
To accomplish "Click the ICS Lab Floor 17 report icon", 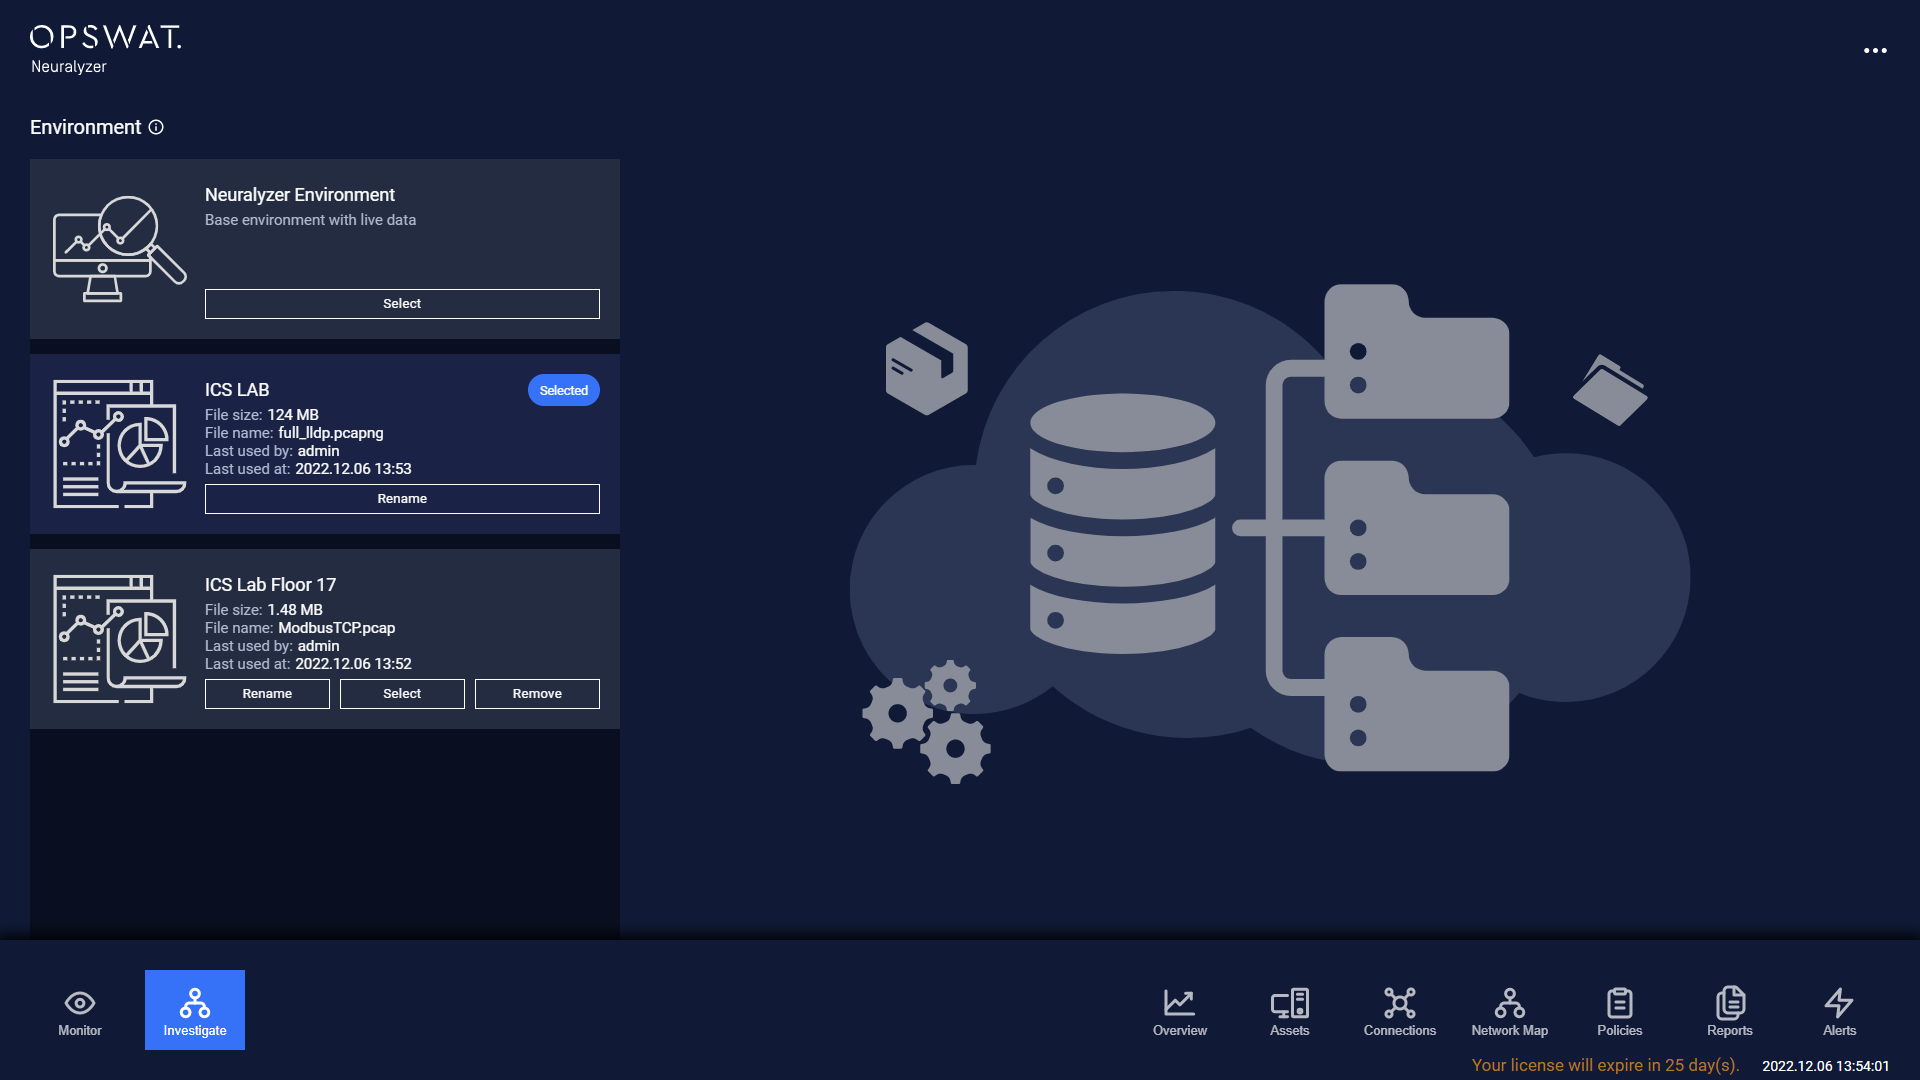I will point(119,639).
